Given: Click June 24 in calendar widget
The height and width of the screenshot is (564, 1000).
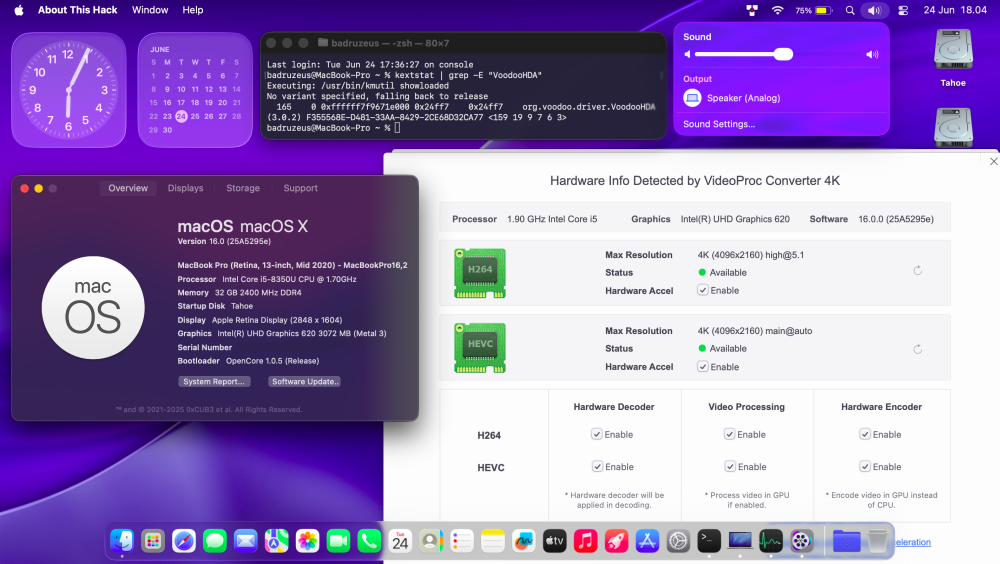Looking at the screenshot, I should [x=181, y=116].
